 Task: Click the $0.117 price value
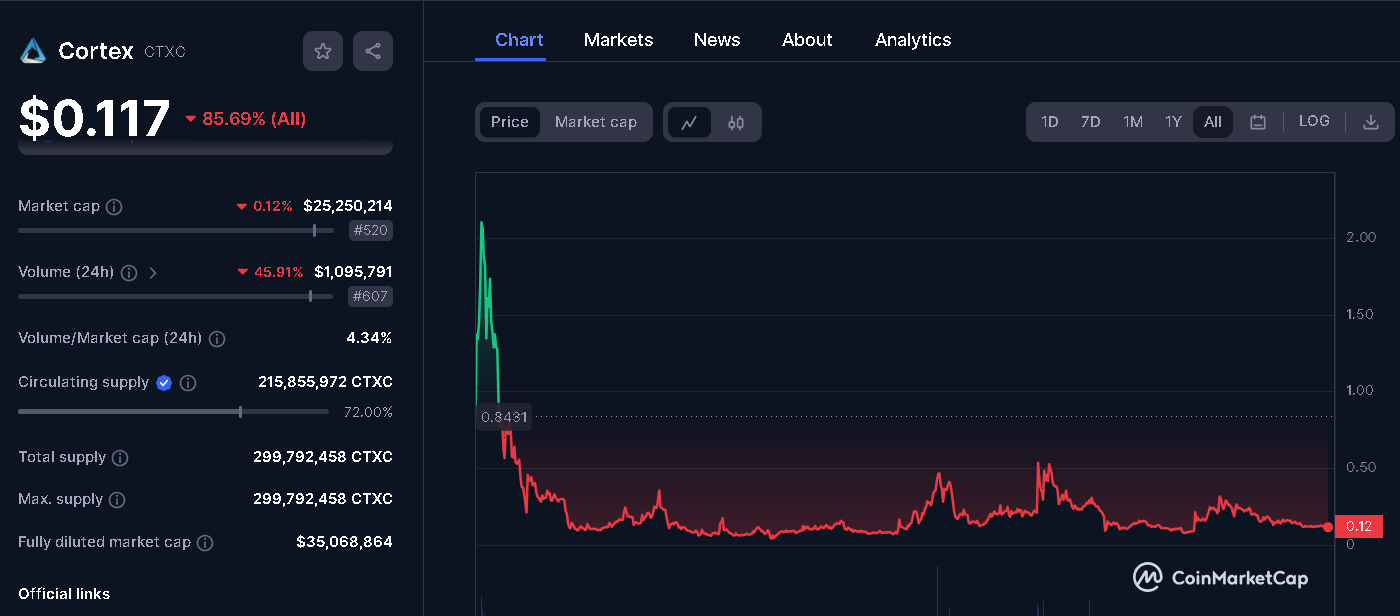[95, 118]
